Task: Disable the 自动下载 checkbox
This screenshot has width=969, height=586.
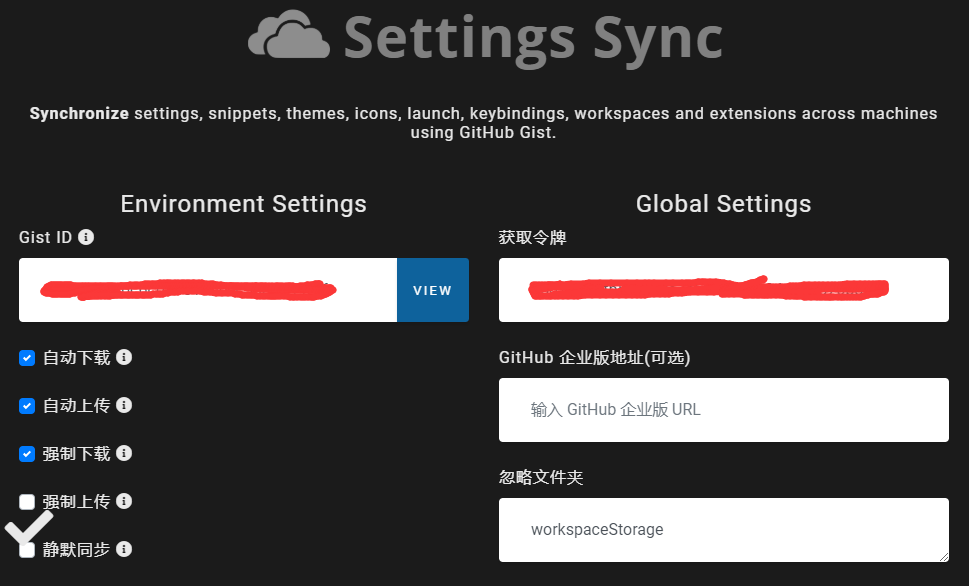Action: click(26, 357)
